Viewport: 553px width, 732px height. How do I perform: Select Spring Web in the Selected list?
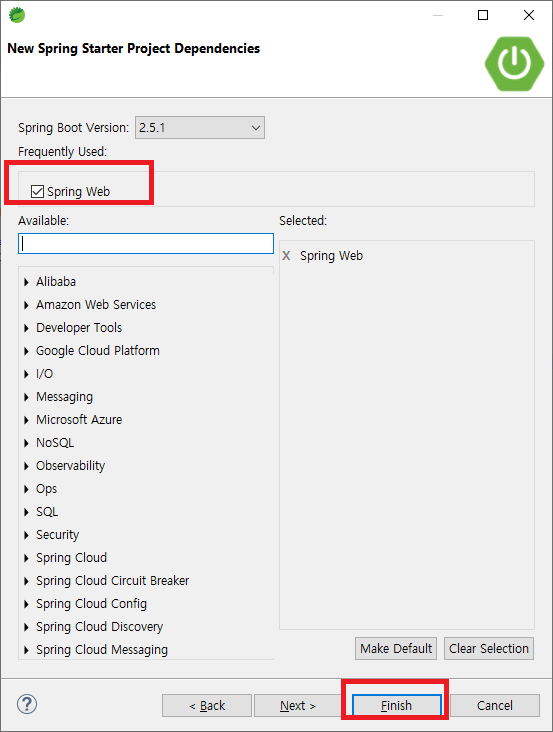click(x=331, y=256)
